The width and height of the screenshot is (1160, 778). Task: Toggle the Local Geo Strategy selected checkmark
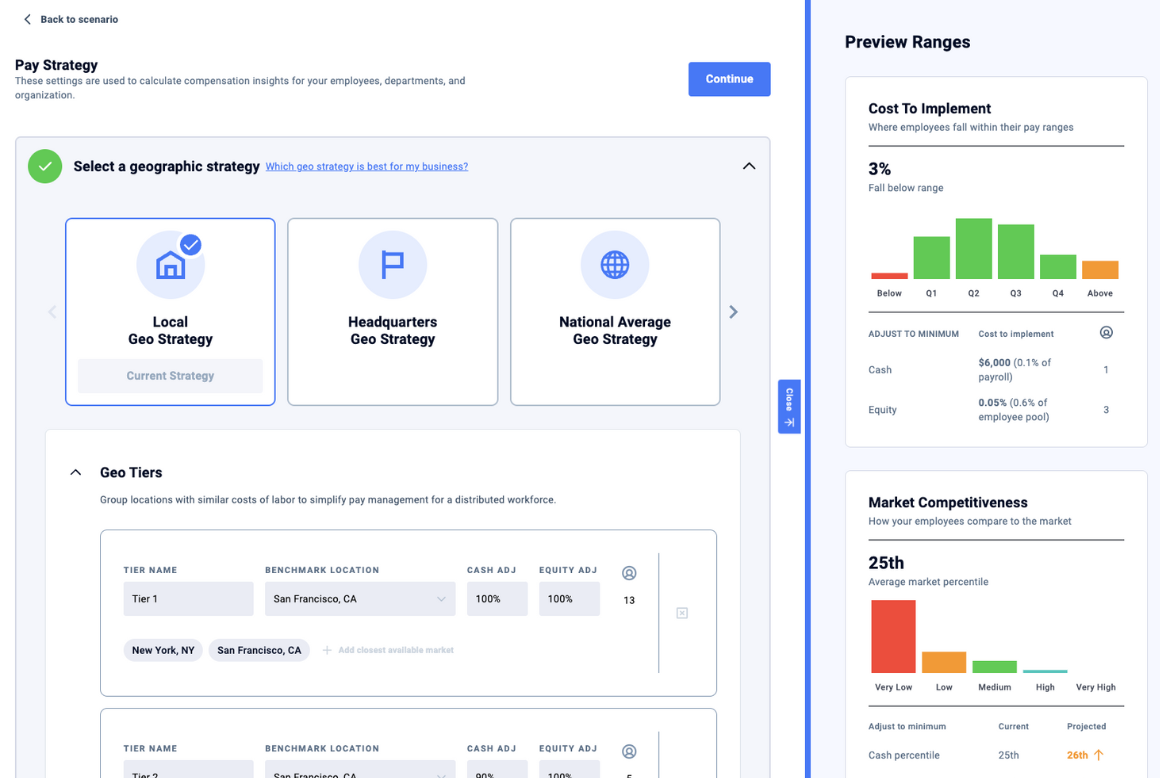pyautogui.click(x=191, y=245)
